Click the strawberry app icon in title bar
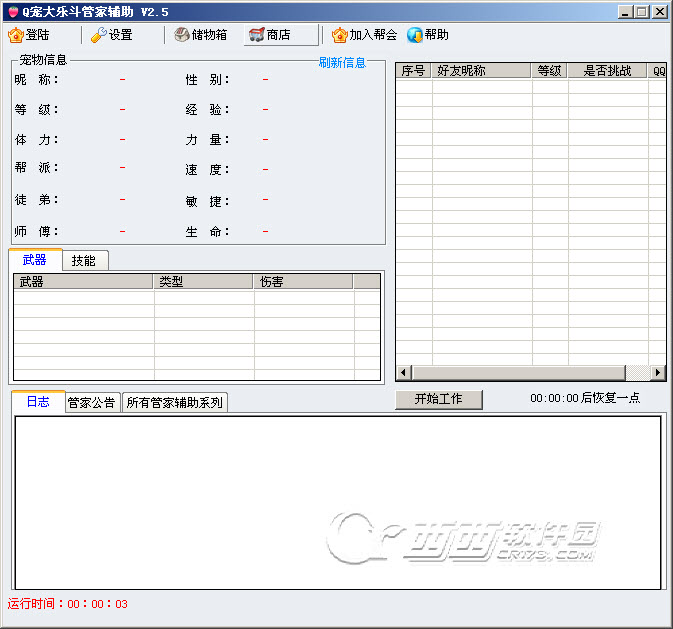This screenshot has width=673, height=629. [14, 12]
